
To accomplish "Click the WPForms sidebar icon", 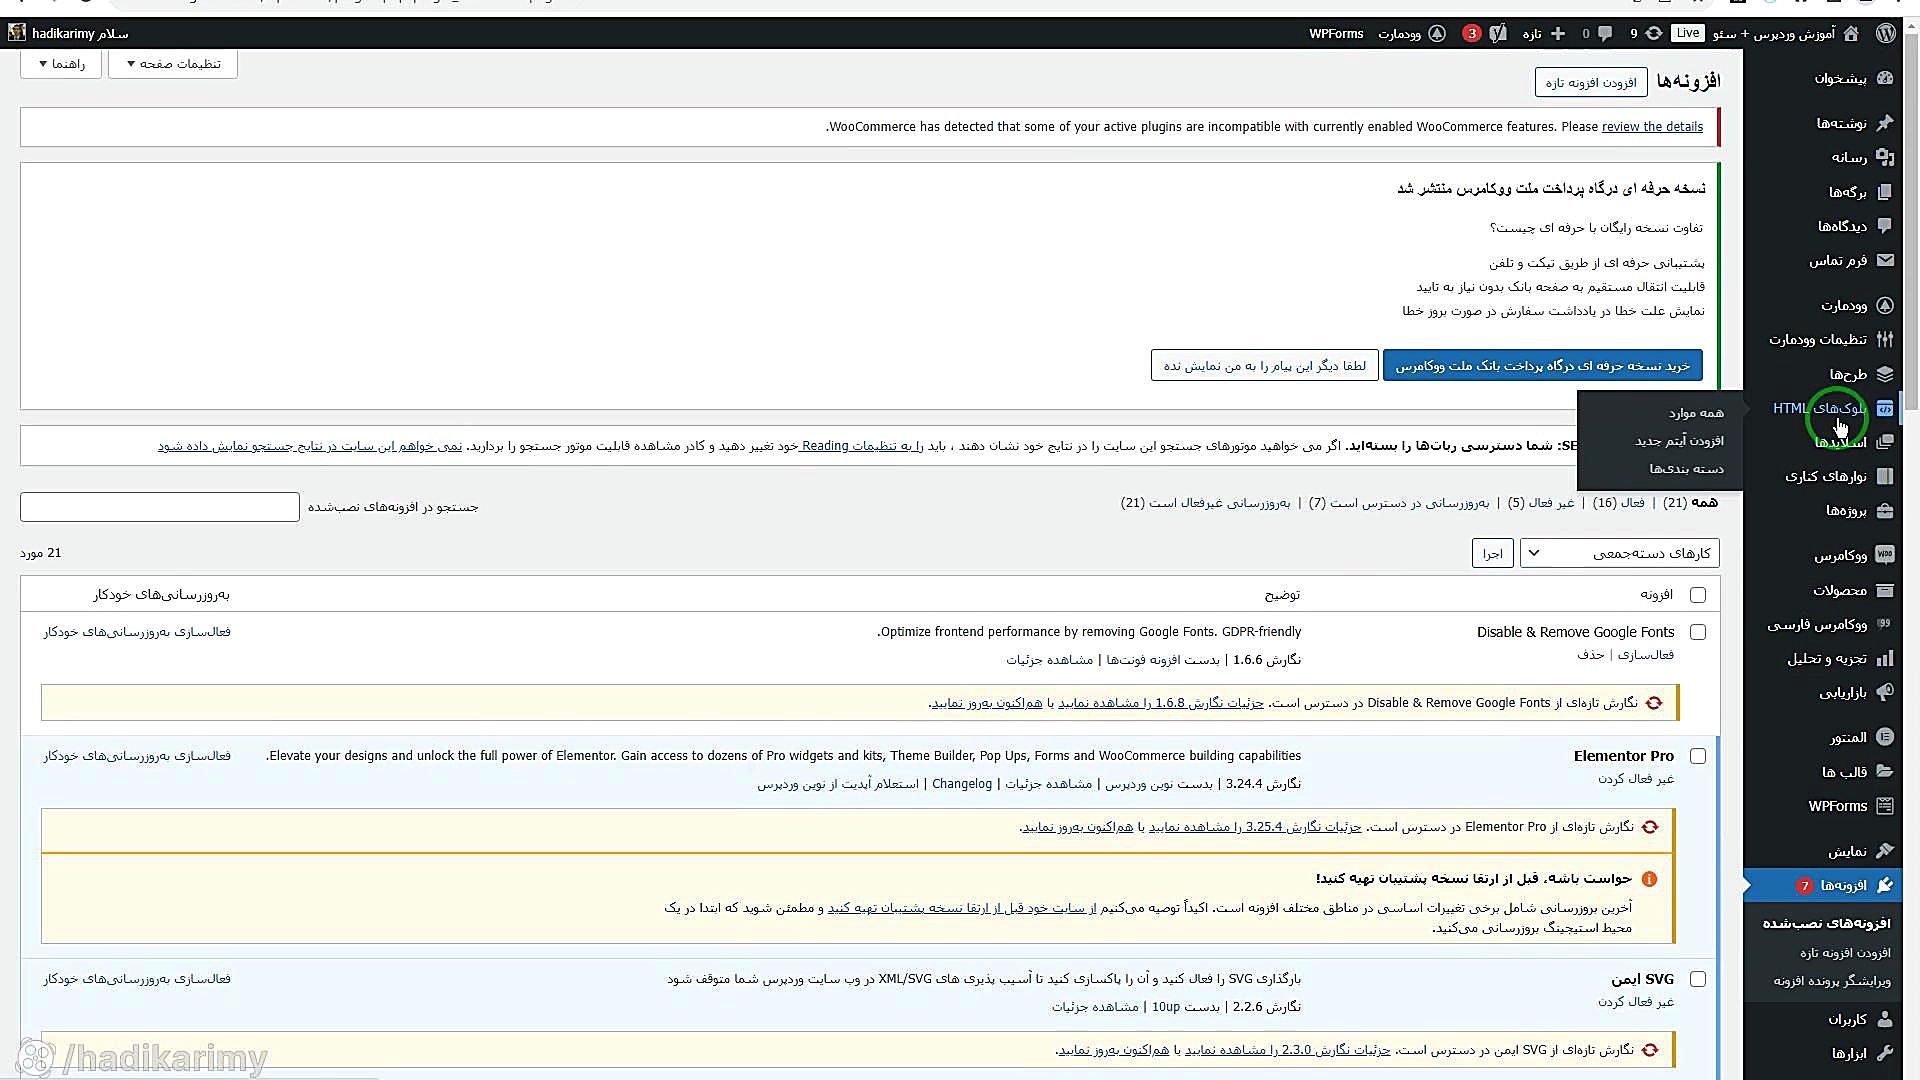I will click(x=1885, y=806).
